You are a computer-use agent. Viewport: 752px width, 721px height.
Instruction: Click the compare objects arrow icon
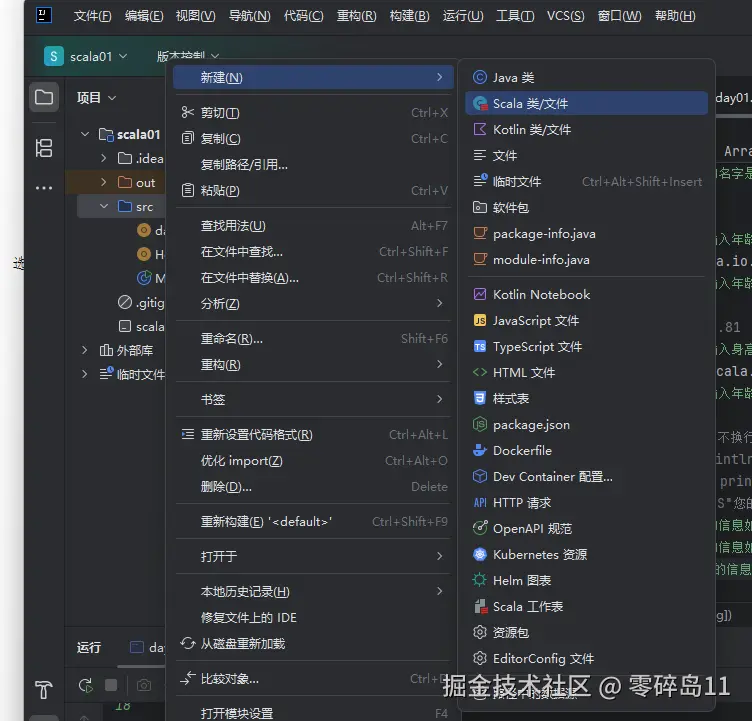pos(188,678)
